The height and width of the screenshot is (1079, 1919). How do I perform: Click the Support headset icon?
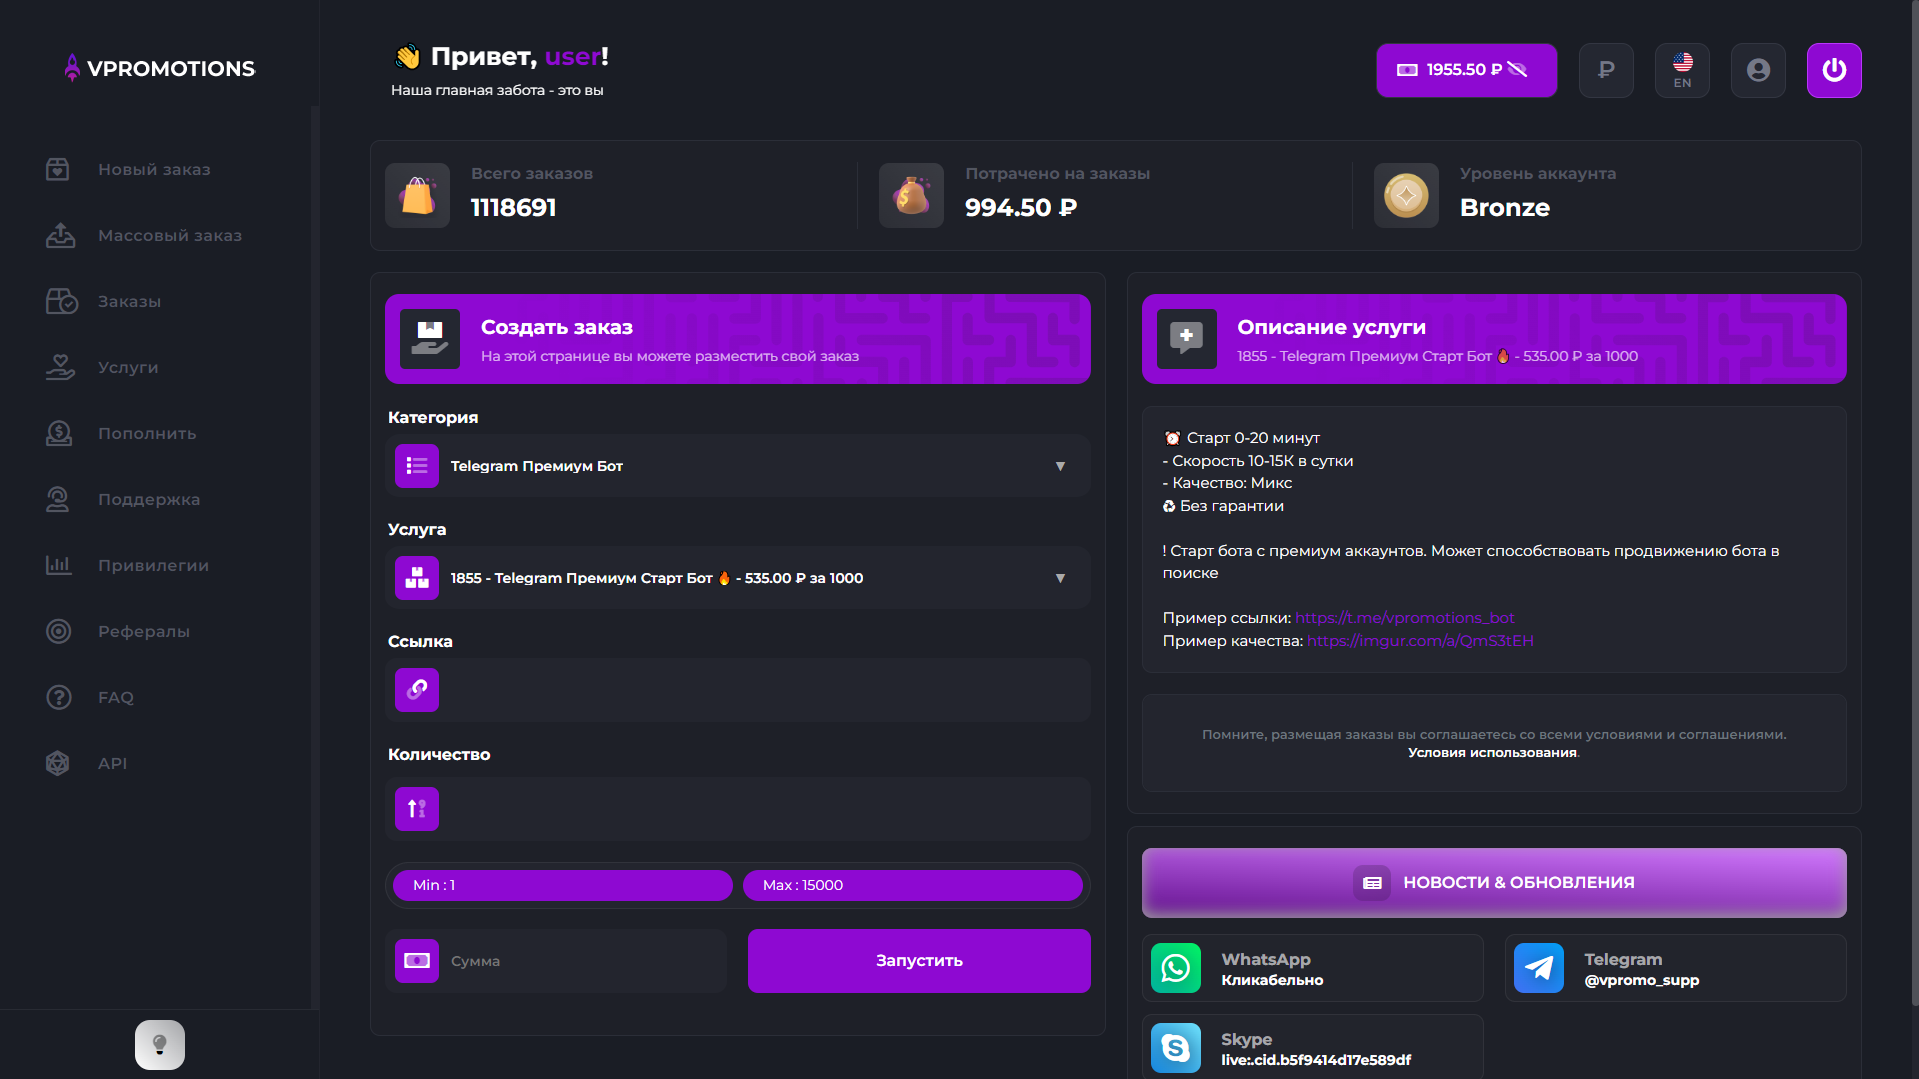coord(58,499)
